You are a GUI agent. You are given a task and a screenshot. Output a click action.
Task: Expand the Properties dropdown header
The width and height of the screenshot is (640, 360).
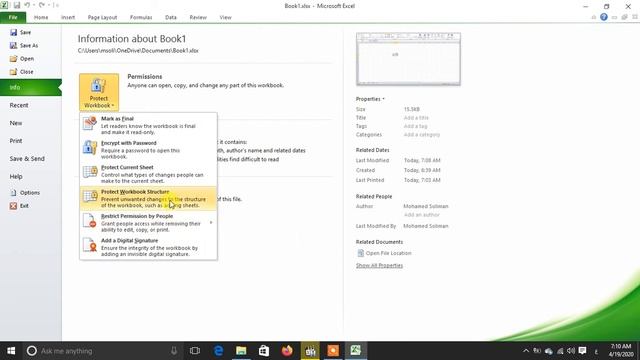point(370,99)
